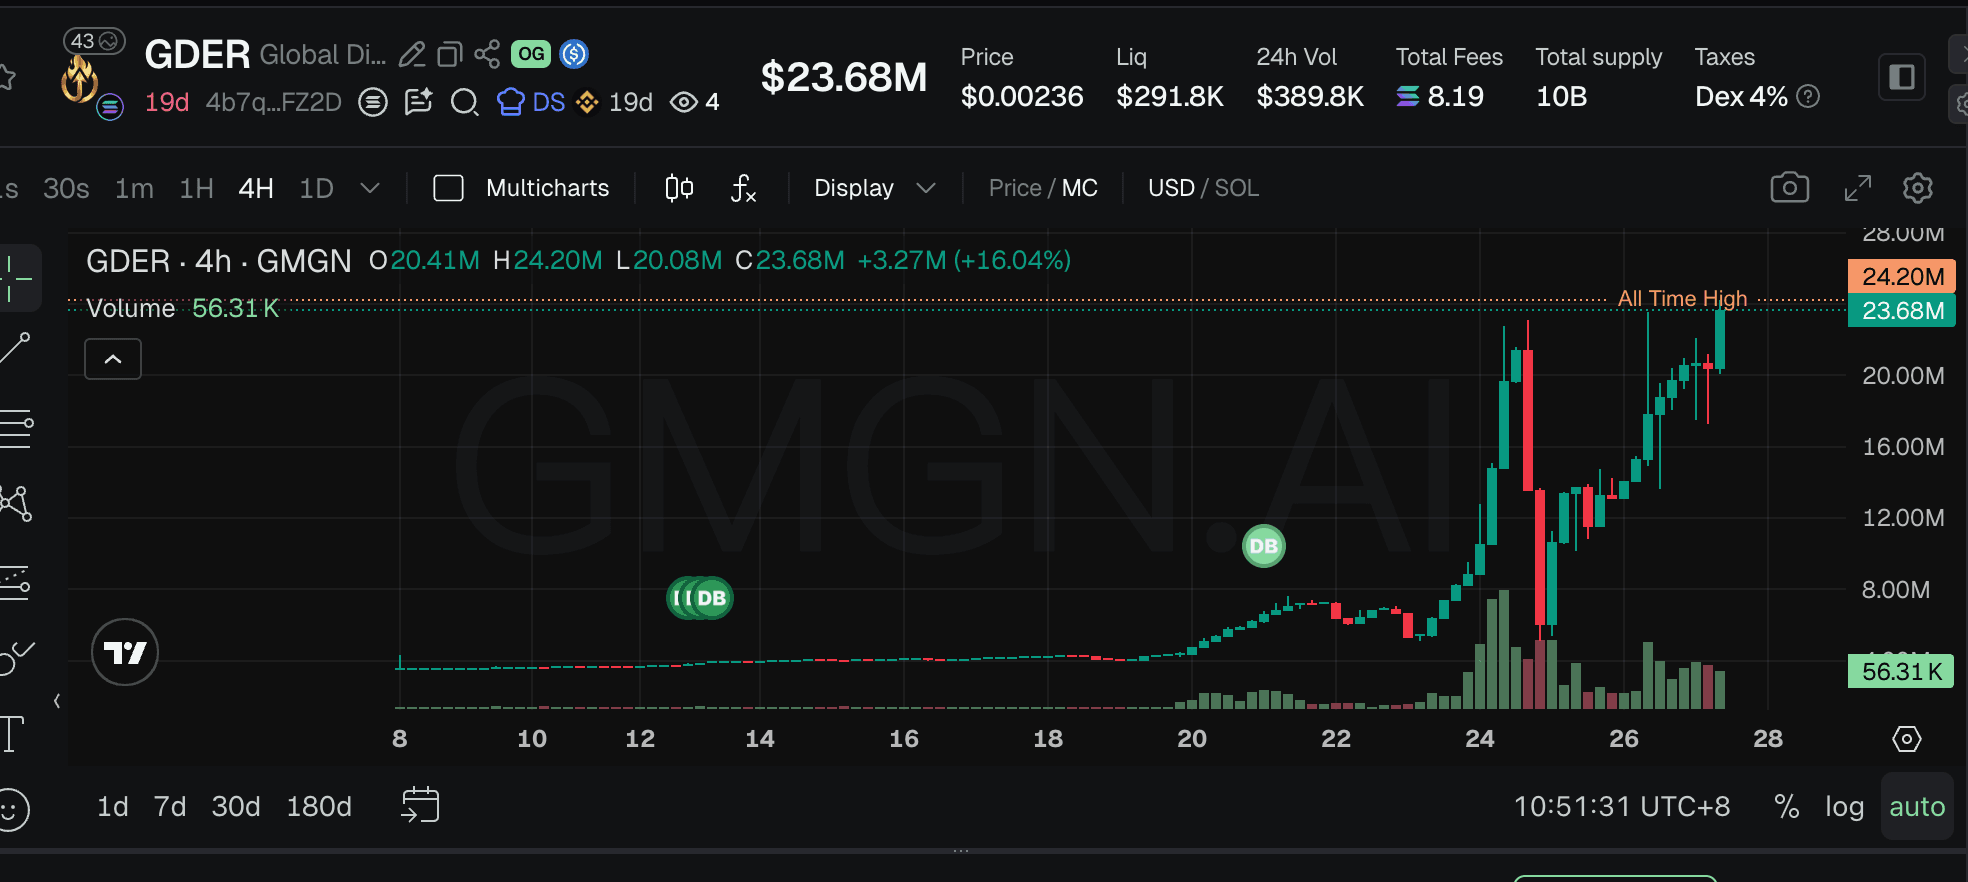This screenshot has width=1968, height=882.
Task: Select the 1D timeframe
Action: [316, 188]
